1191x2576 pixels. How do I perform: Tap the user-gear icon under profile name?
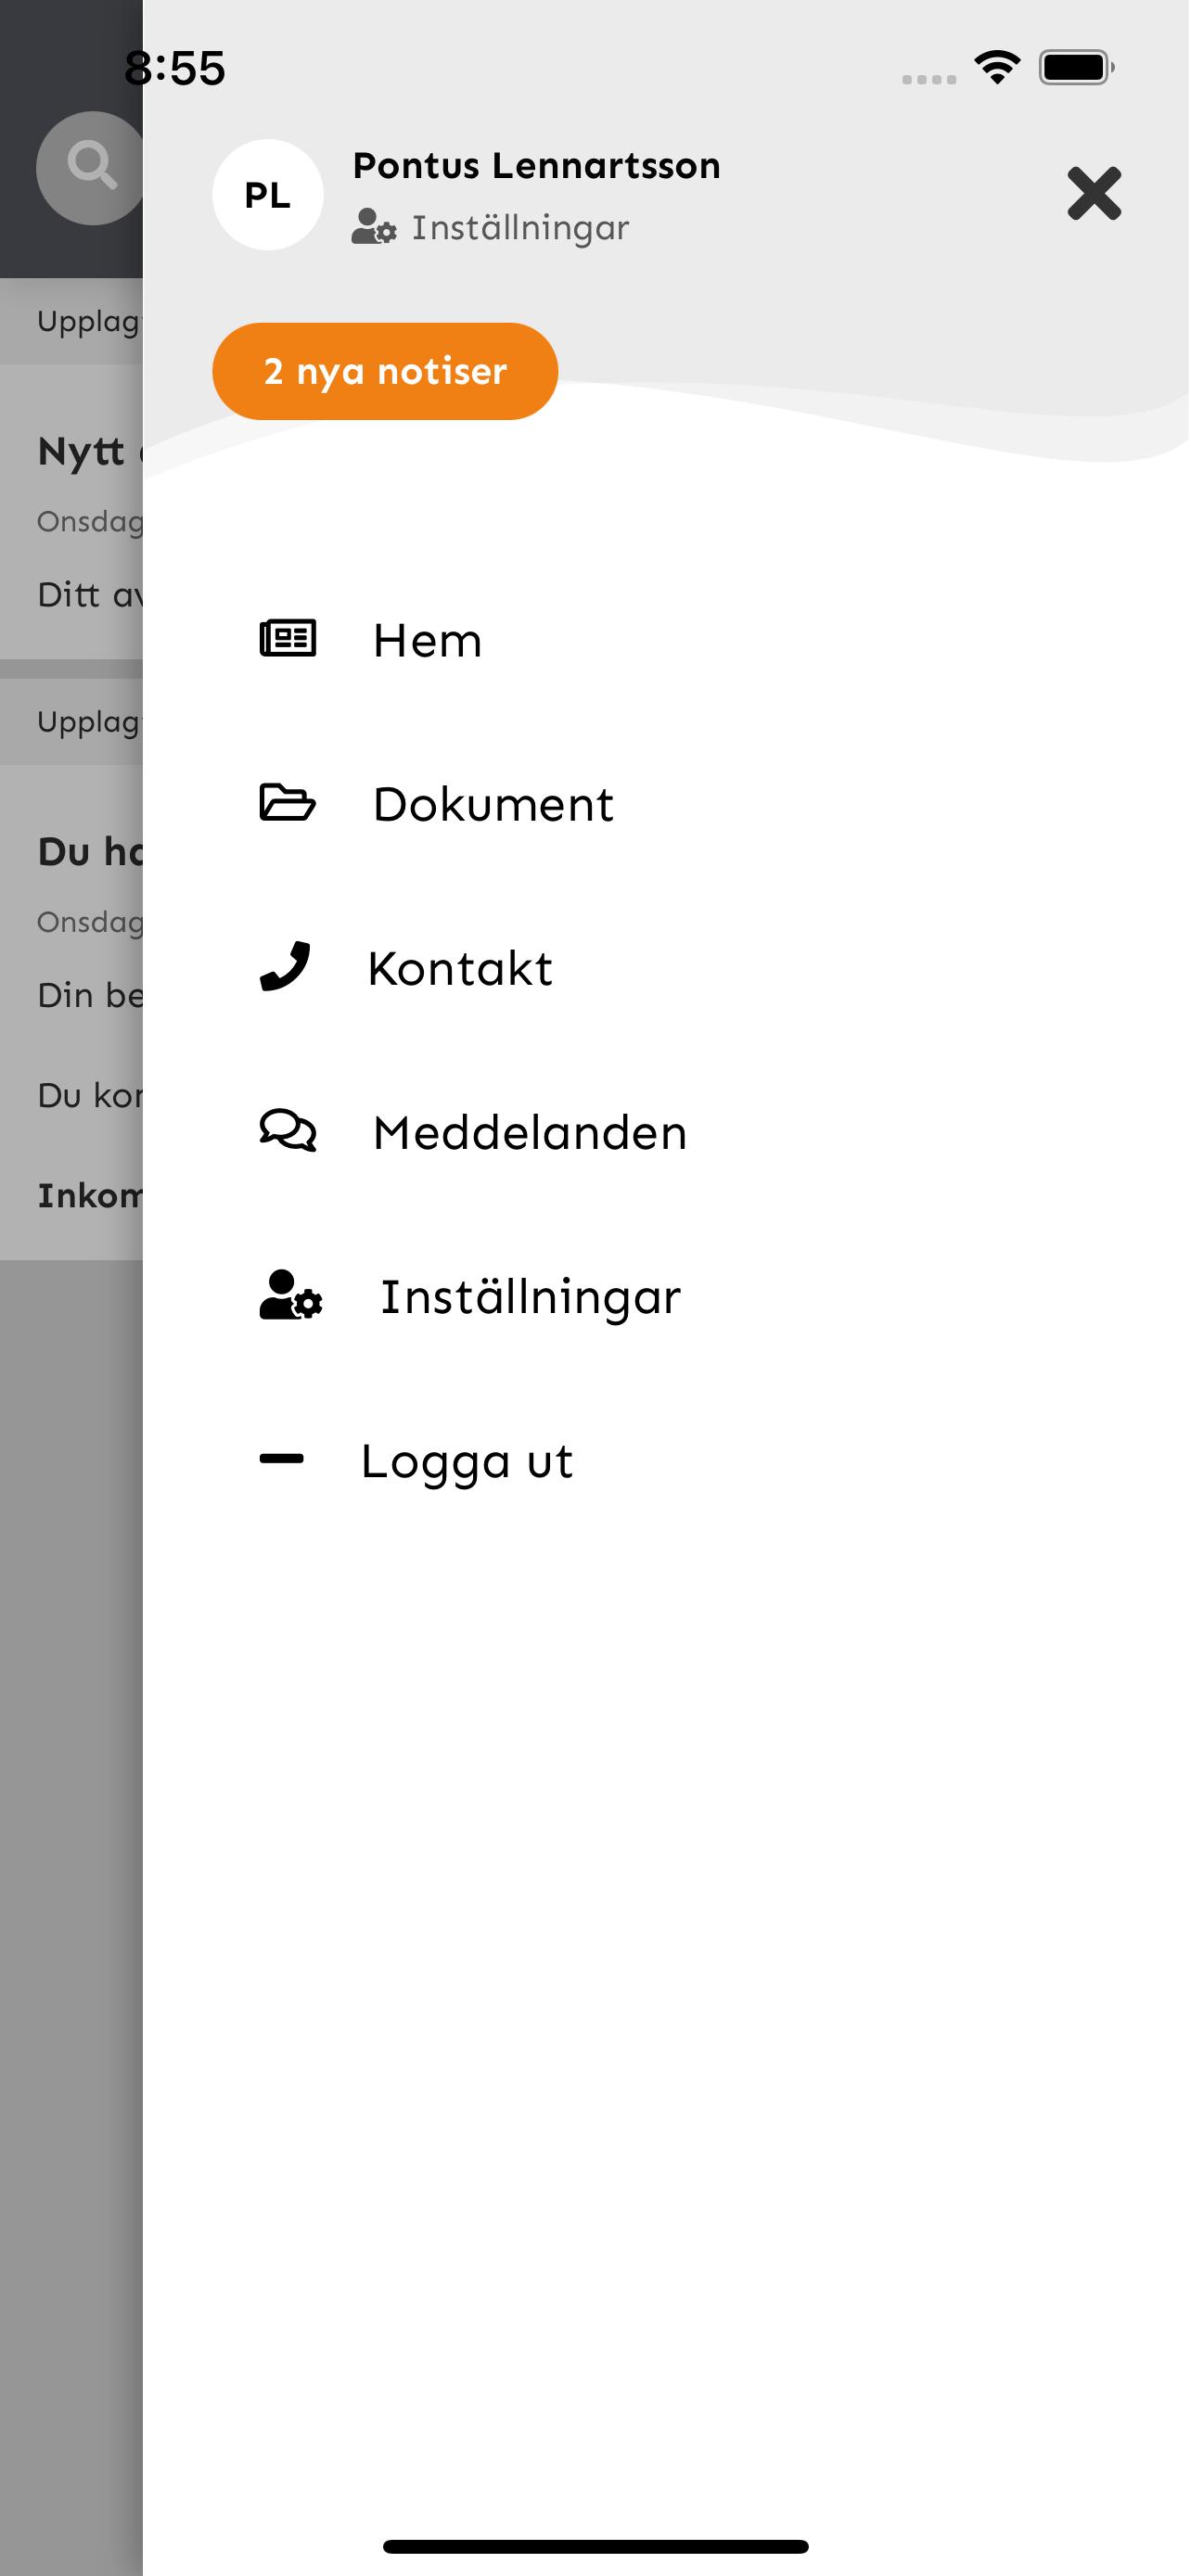pyautogui.click(x=374, y=227)
